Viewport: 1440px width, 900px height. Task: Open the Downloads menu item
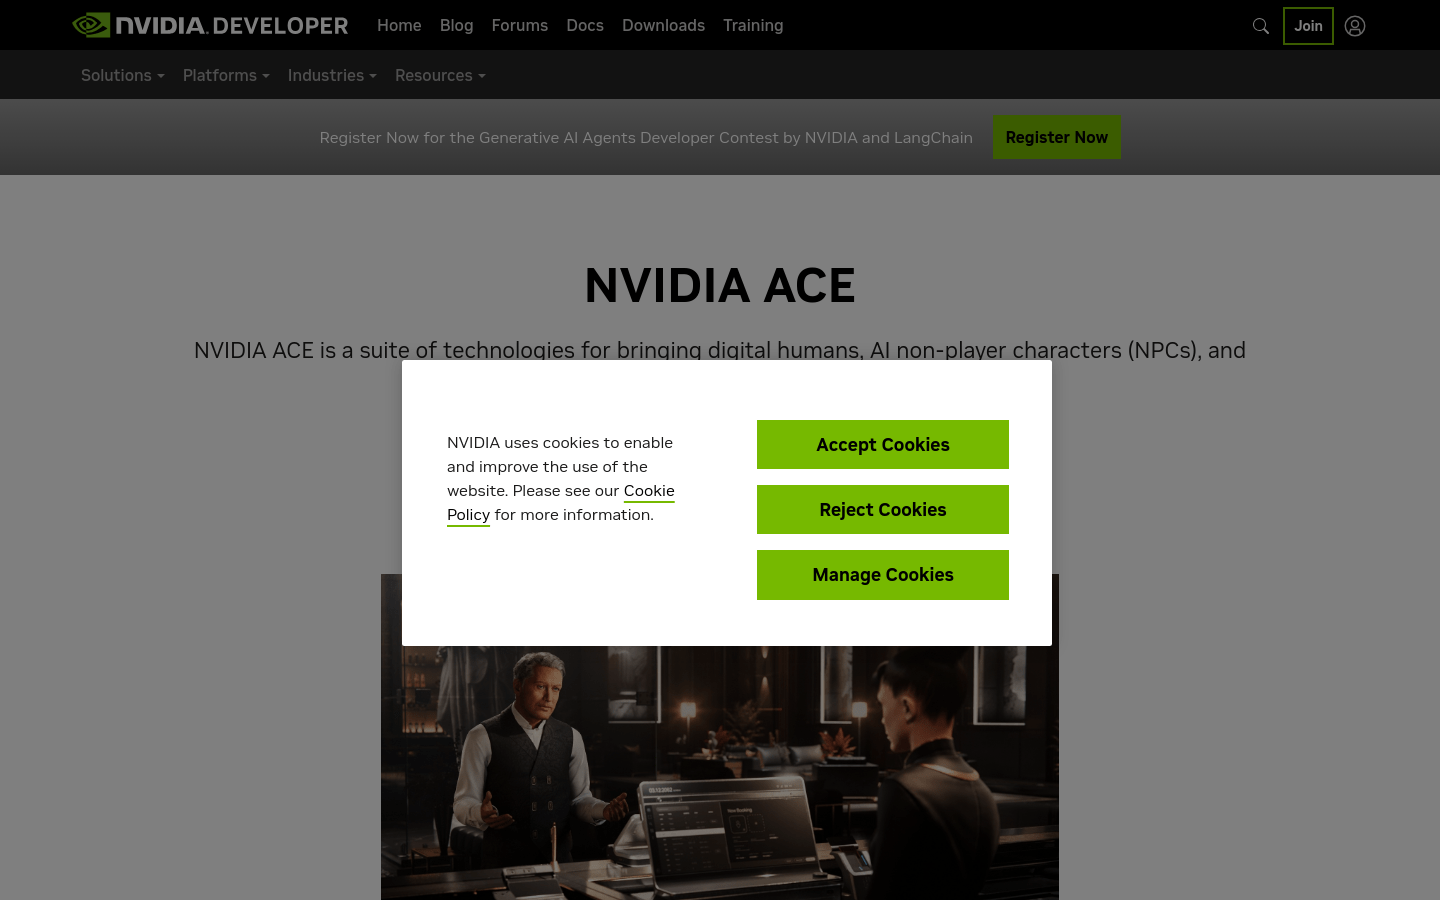[x=663, y=25]
